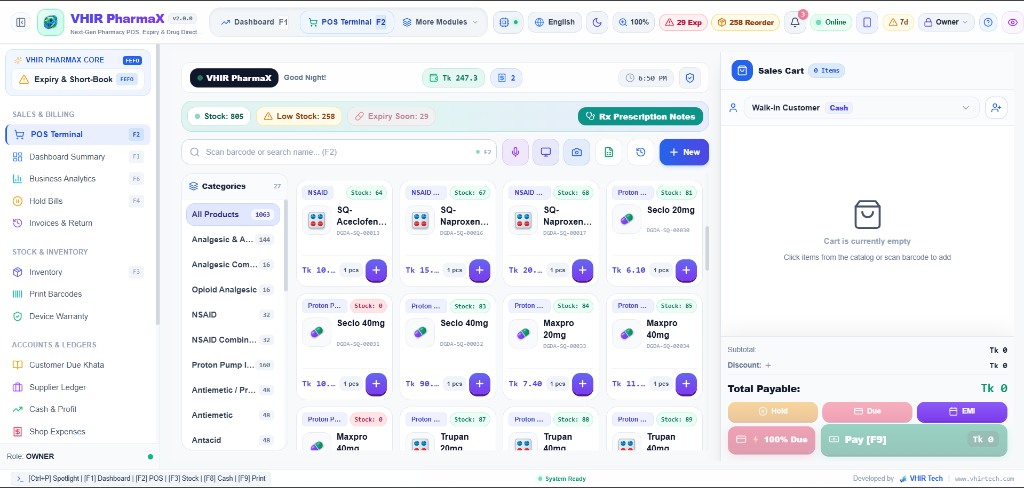The image size is (1024, 488).
Task: Open the AI chip status button
Action: pos(508,22)
